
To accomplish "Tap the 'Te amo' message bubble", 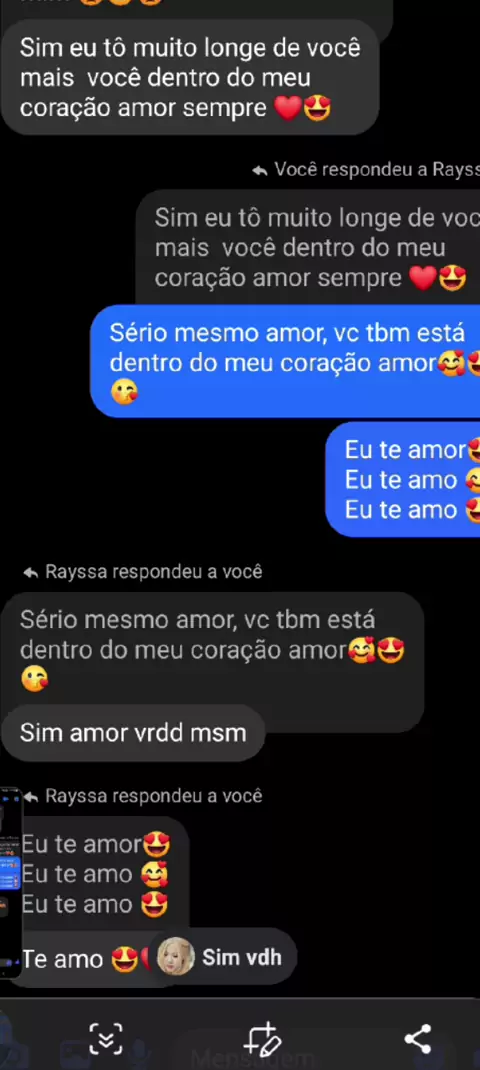I will coord(82,959).
